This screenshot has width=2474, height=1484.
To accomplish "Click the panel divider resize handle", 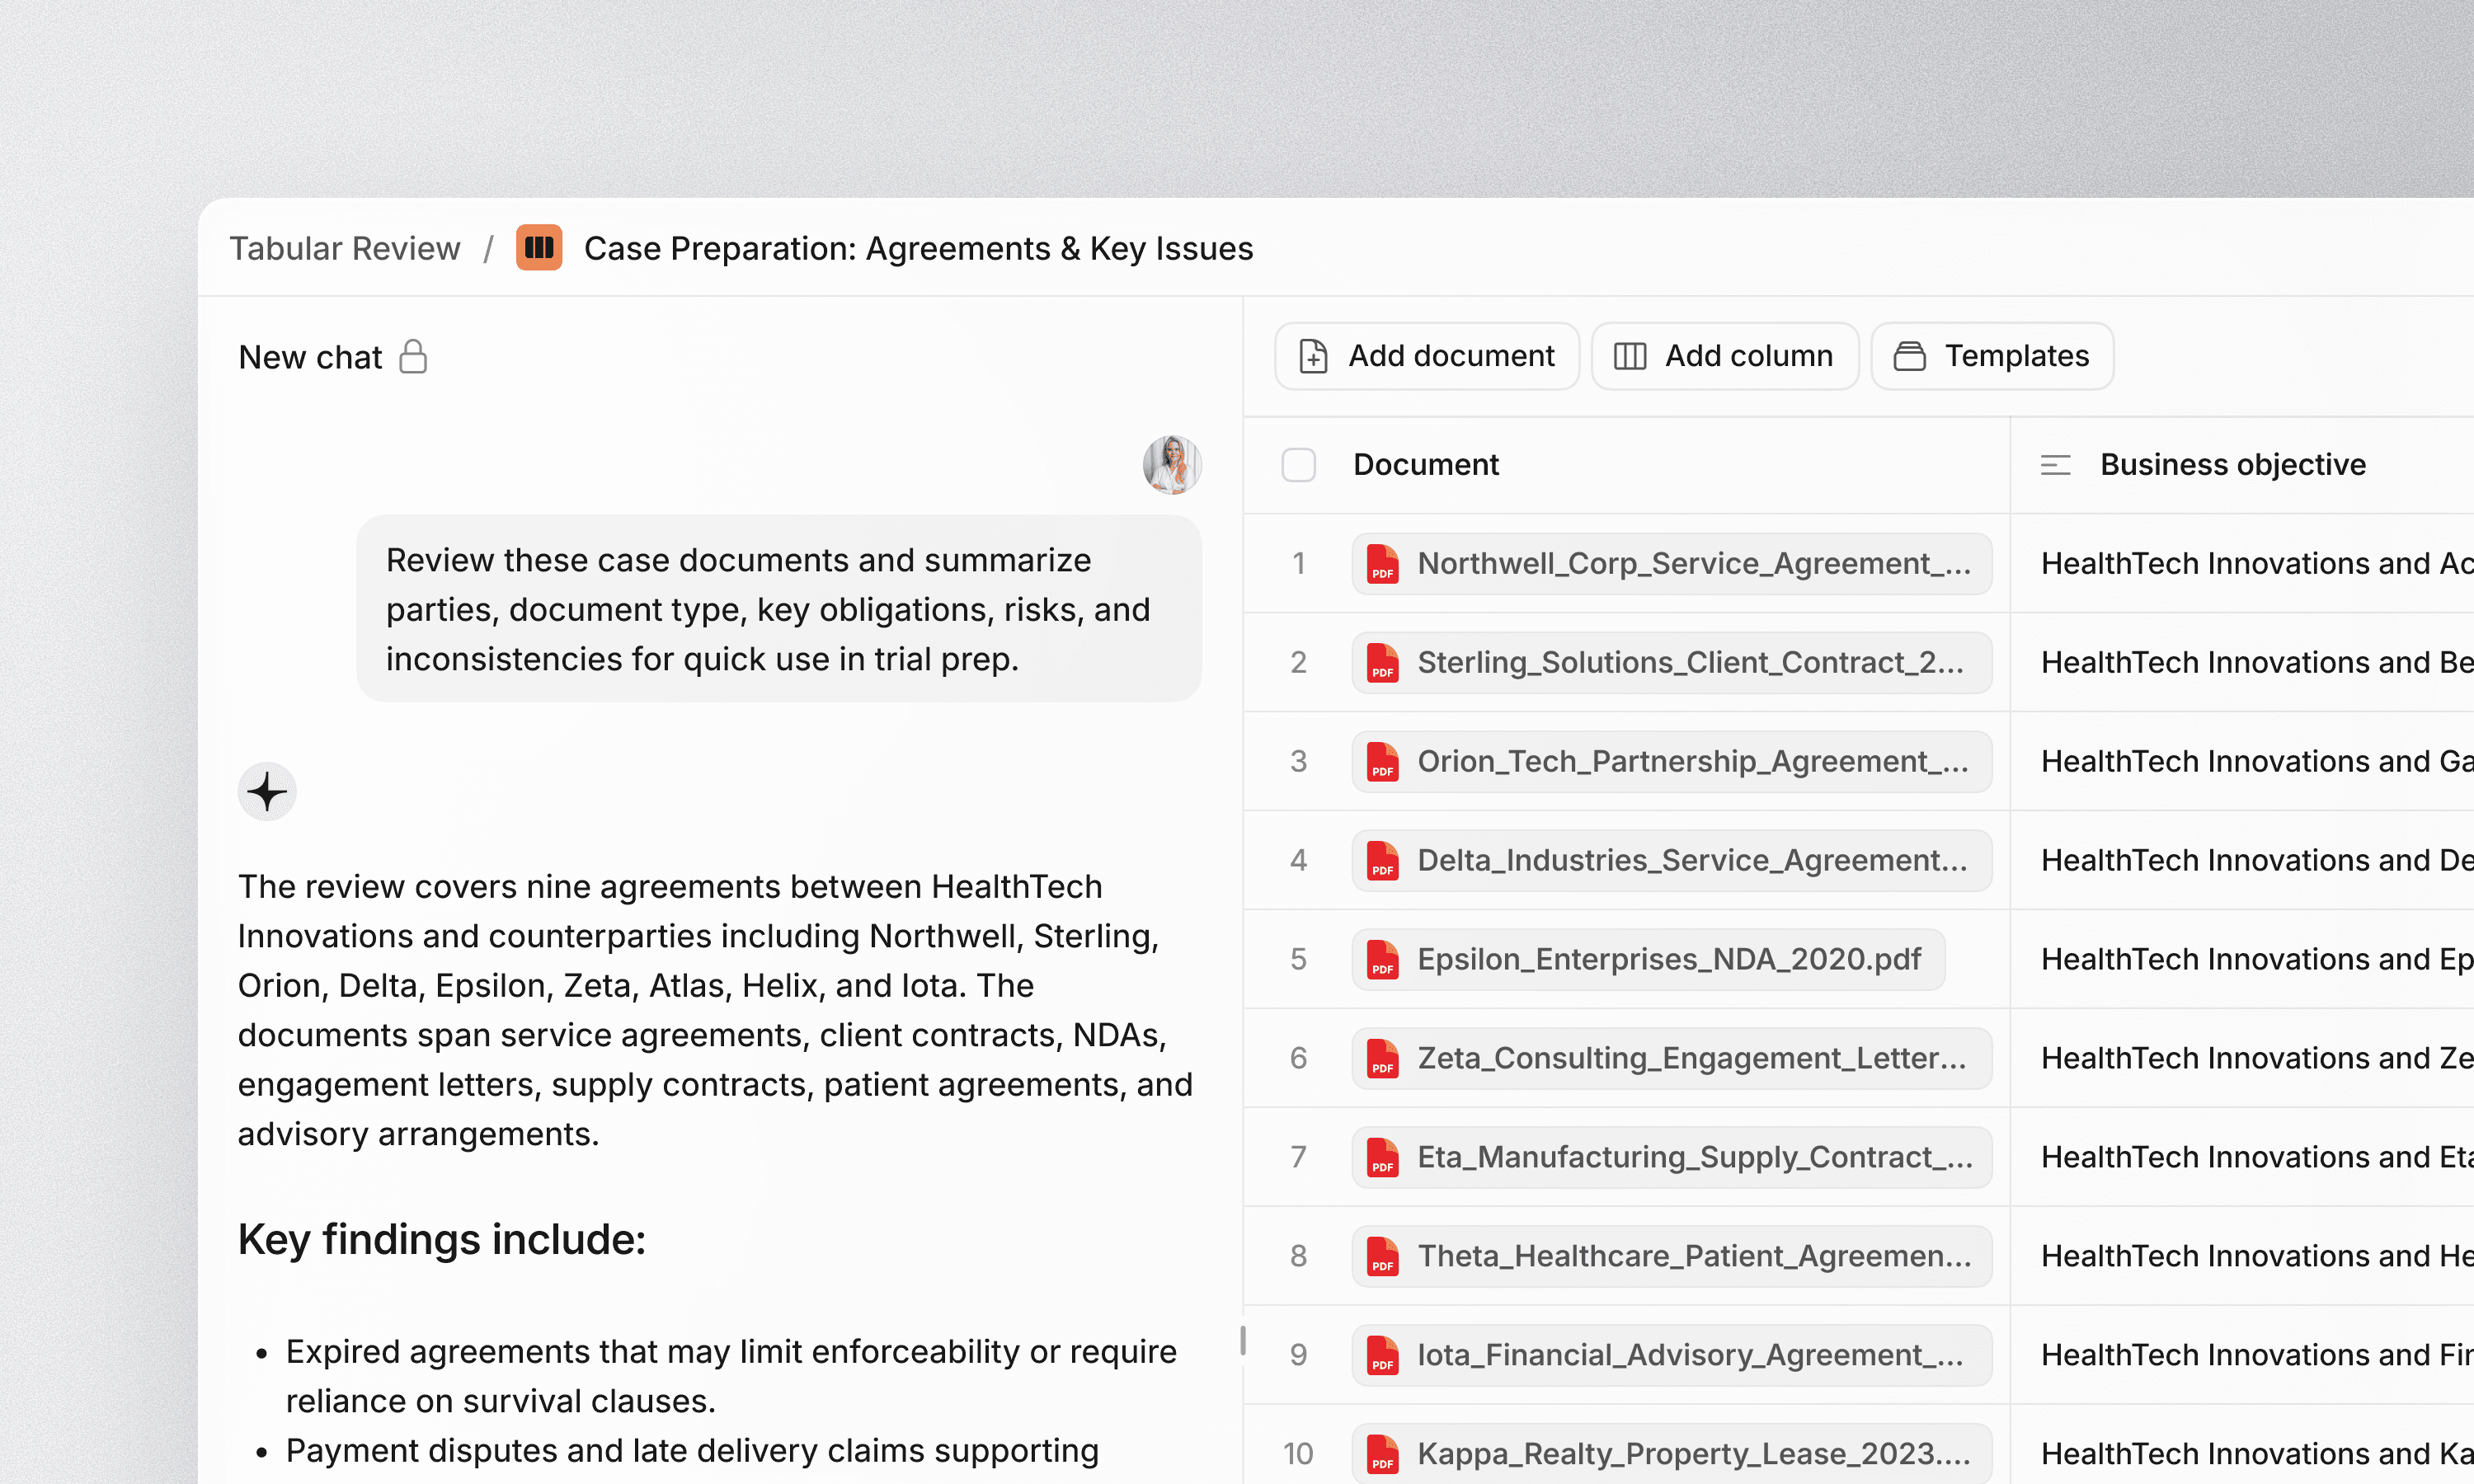I will pyautogui.click(x=1243, y=1340).
